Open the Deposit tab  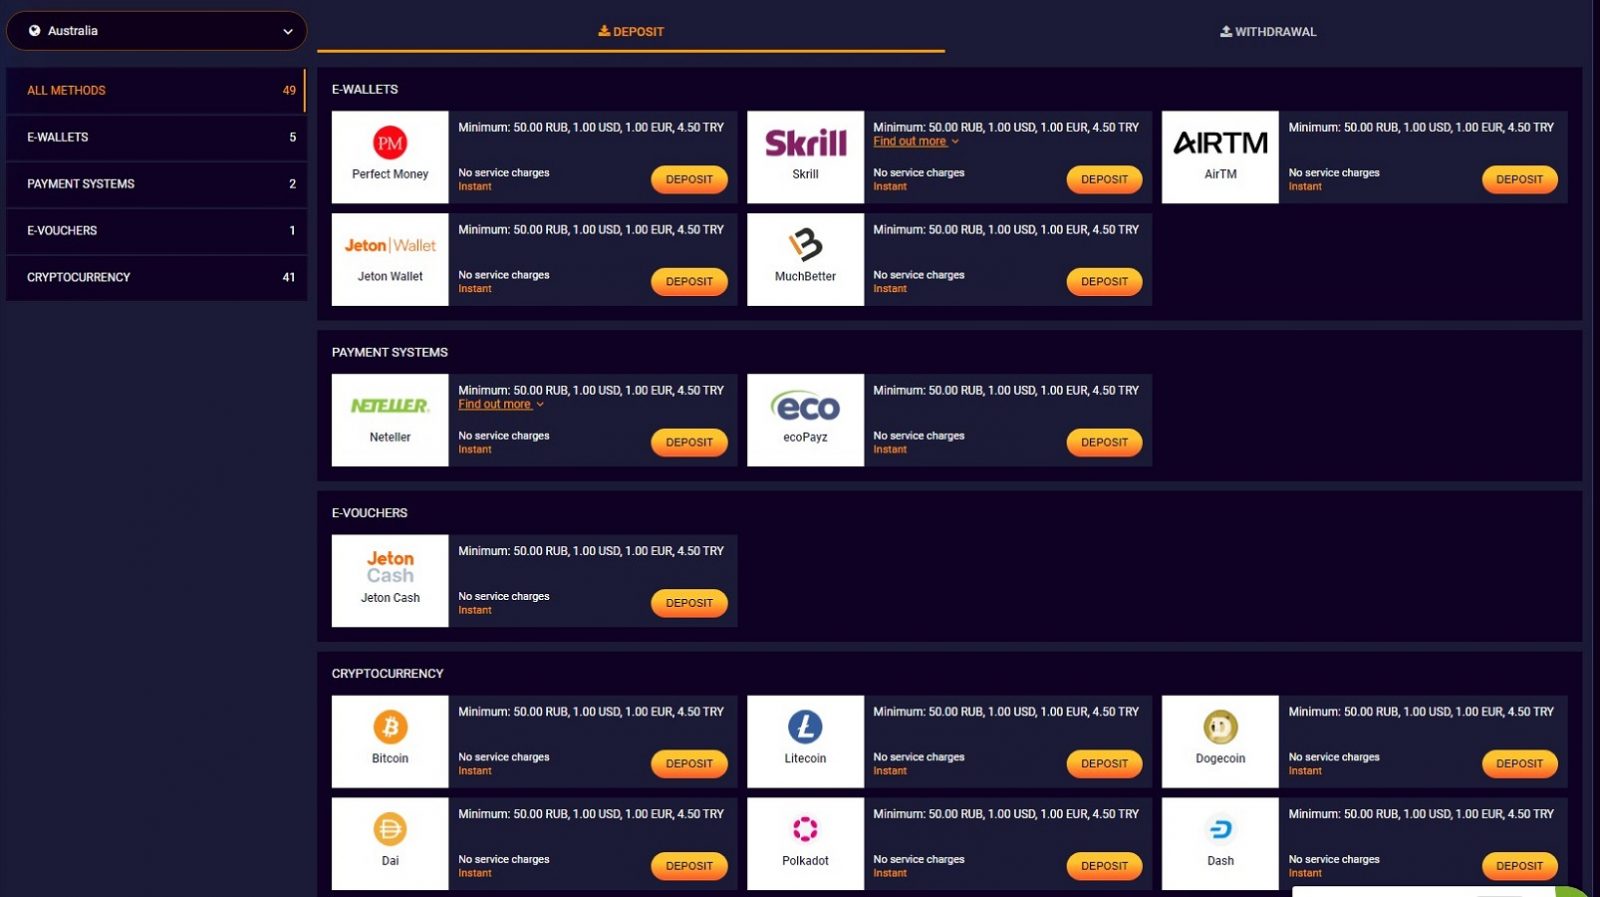click(x=631, y=32)
